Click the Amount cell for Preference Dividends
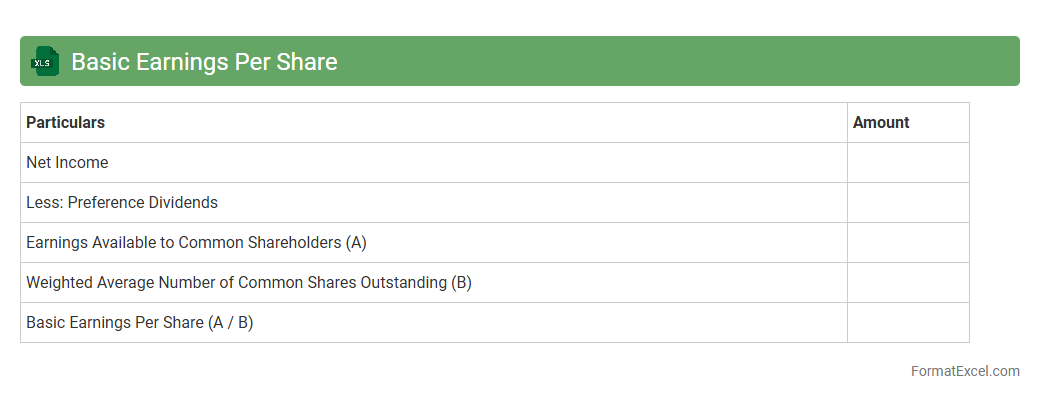 908,203
